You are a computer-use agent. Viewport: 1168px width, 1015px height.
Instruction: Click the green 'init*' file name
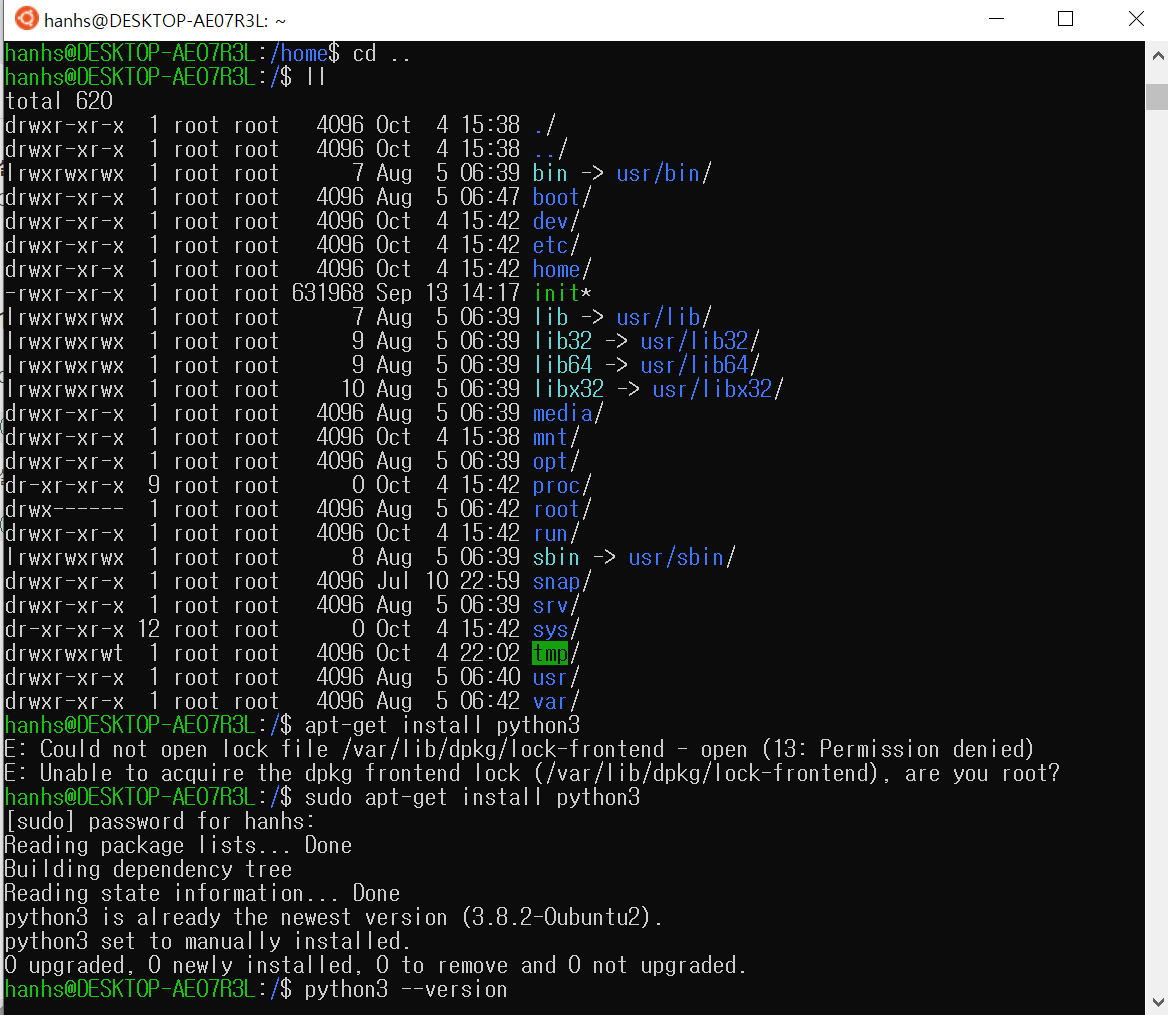coord(562,293)
